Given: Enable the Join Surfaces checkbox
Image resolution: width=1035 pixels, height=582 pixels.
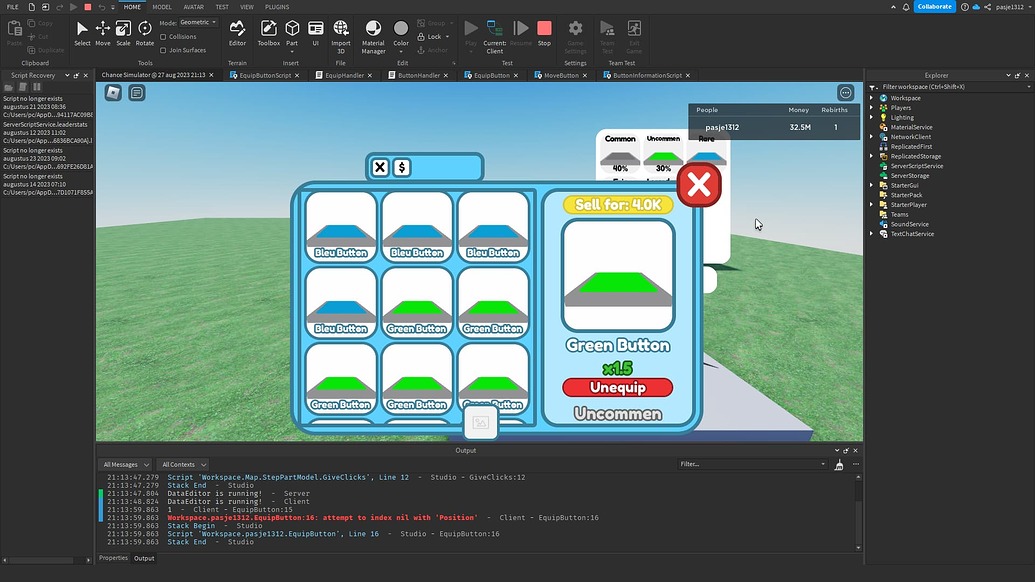Looking at the screenshot, I should (x=163, y=50).
